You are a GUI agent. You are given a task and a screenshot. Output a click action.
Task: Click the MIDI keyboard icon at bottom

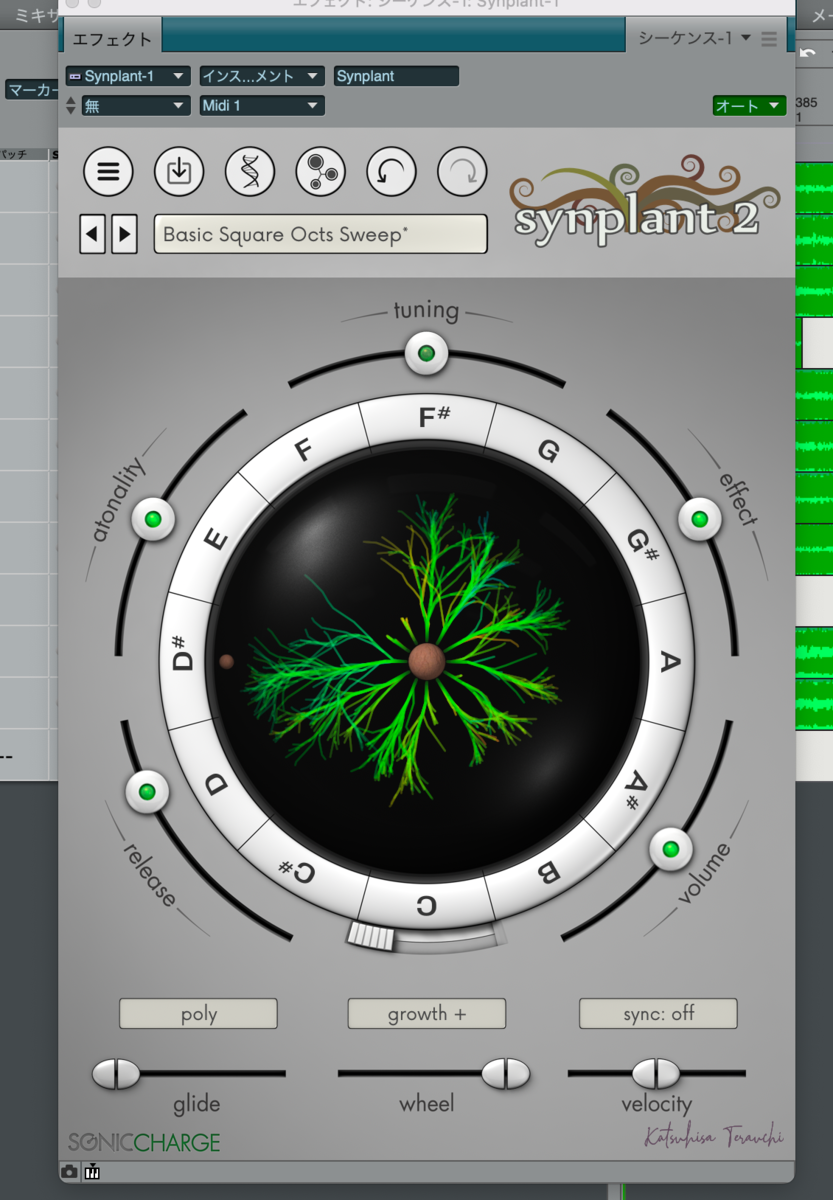click(92, 1172)
